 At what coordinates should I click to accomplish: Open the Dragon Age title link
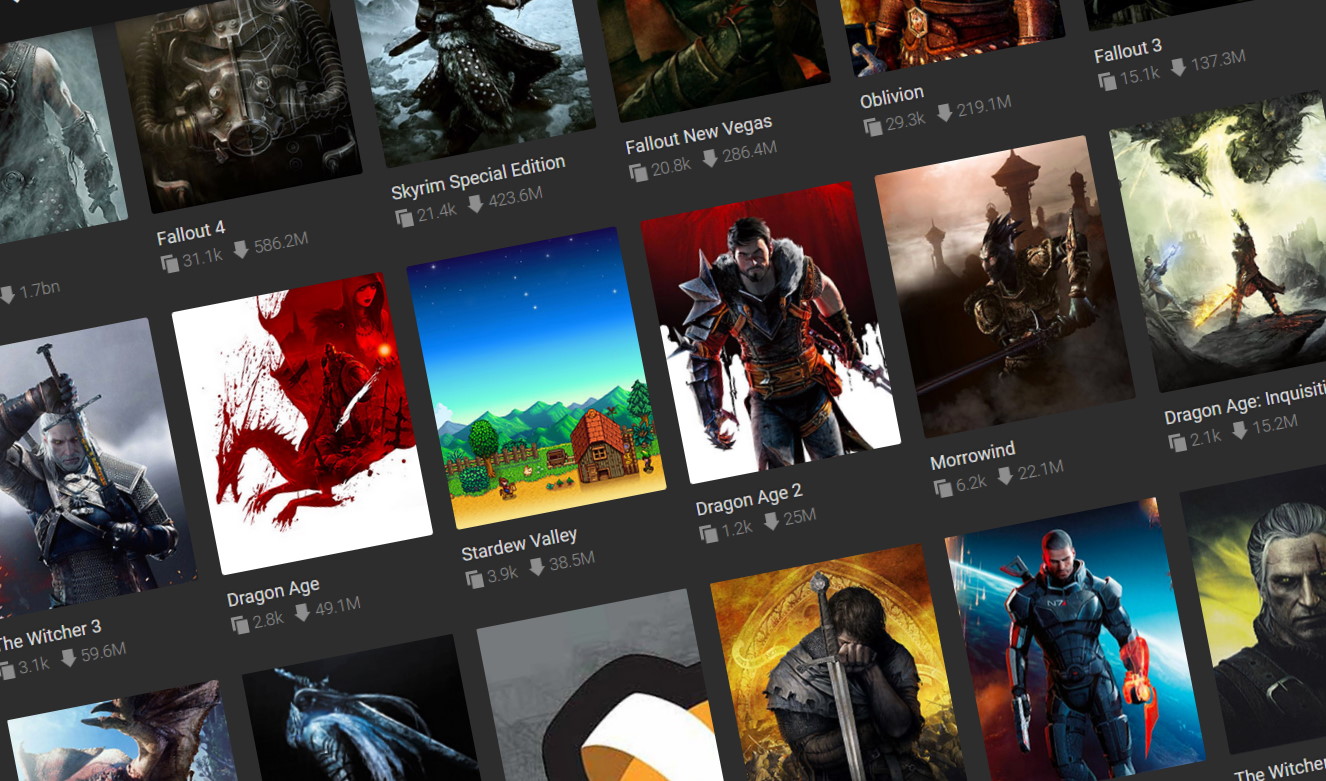point(272,592)
